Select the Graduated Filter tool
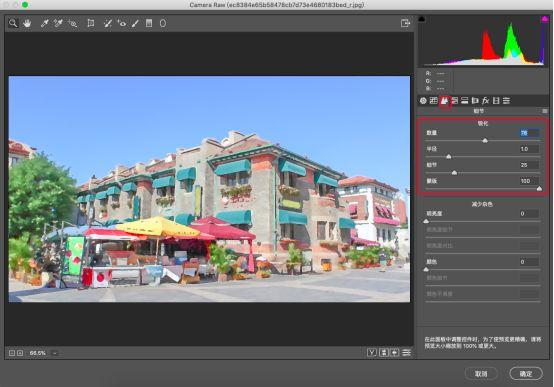 (x=149, y=23)
